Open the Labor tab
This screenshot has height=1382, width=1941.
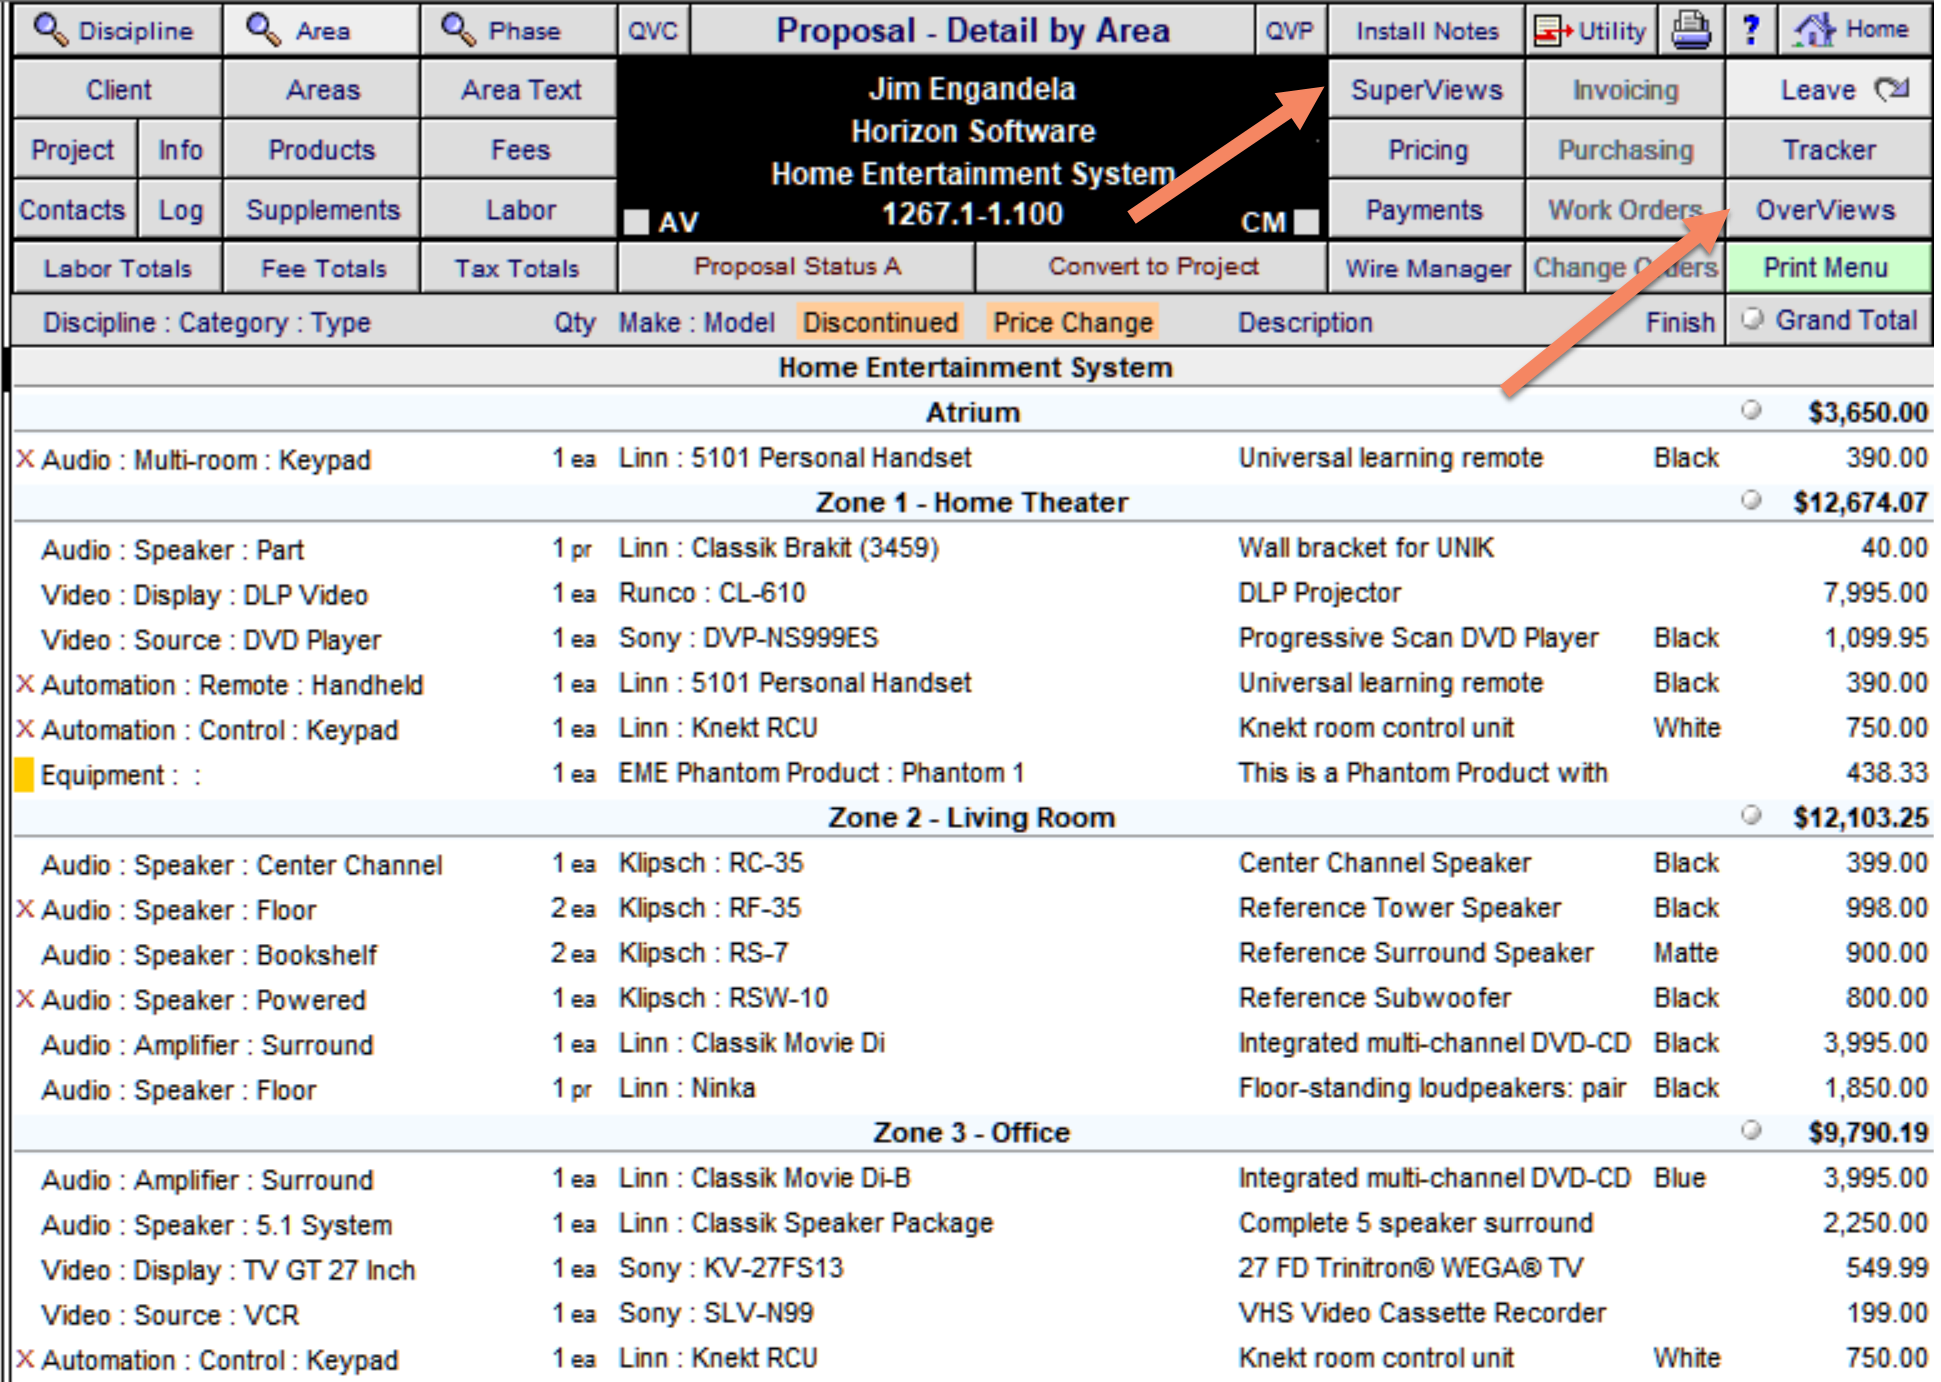point(520,209)
